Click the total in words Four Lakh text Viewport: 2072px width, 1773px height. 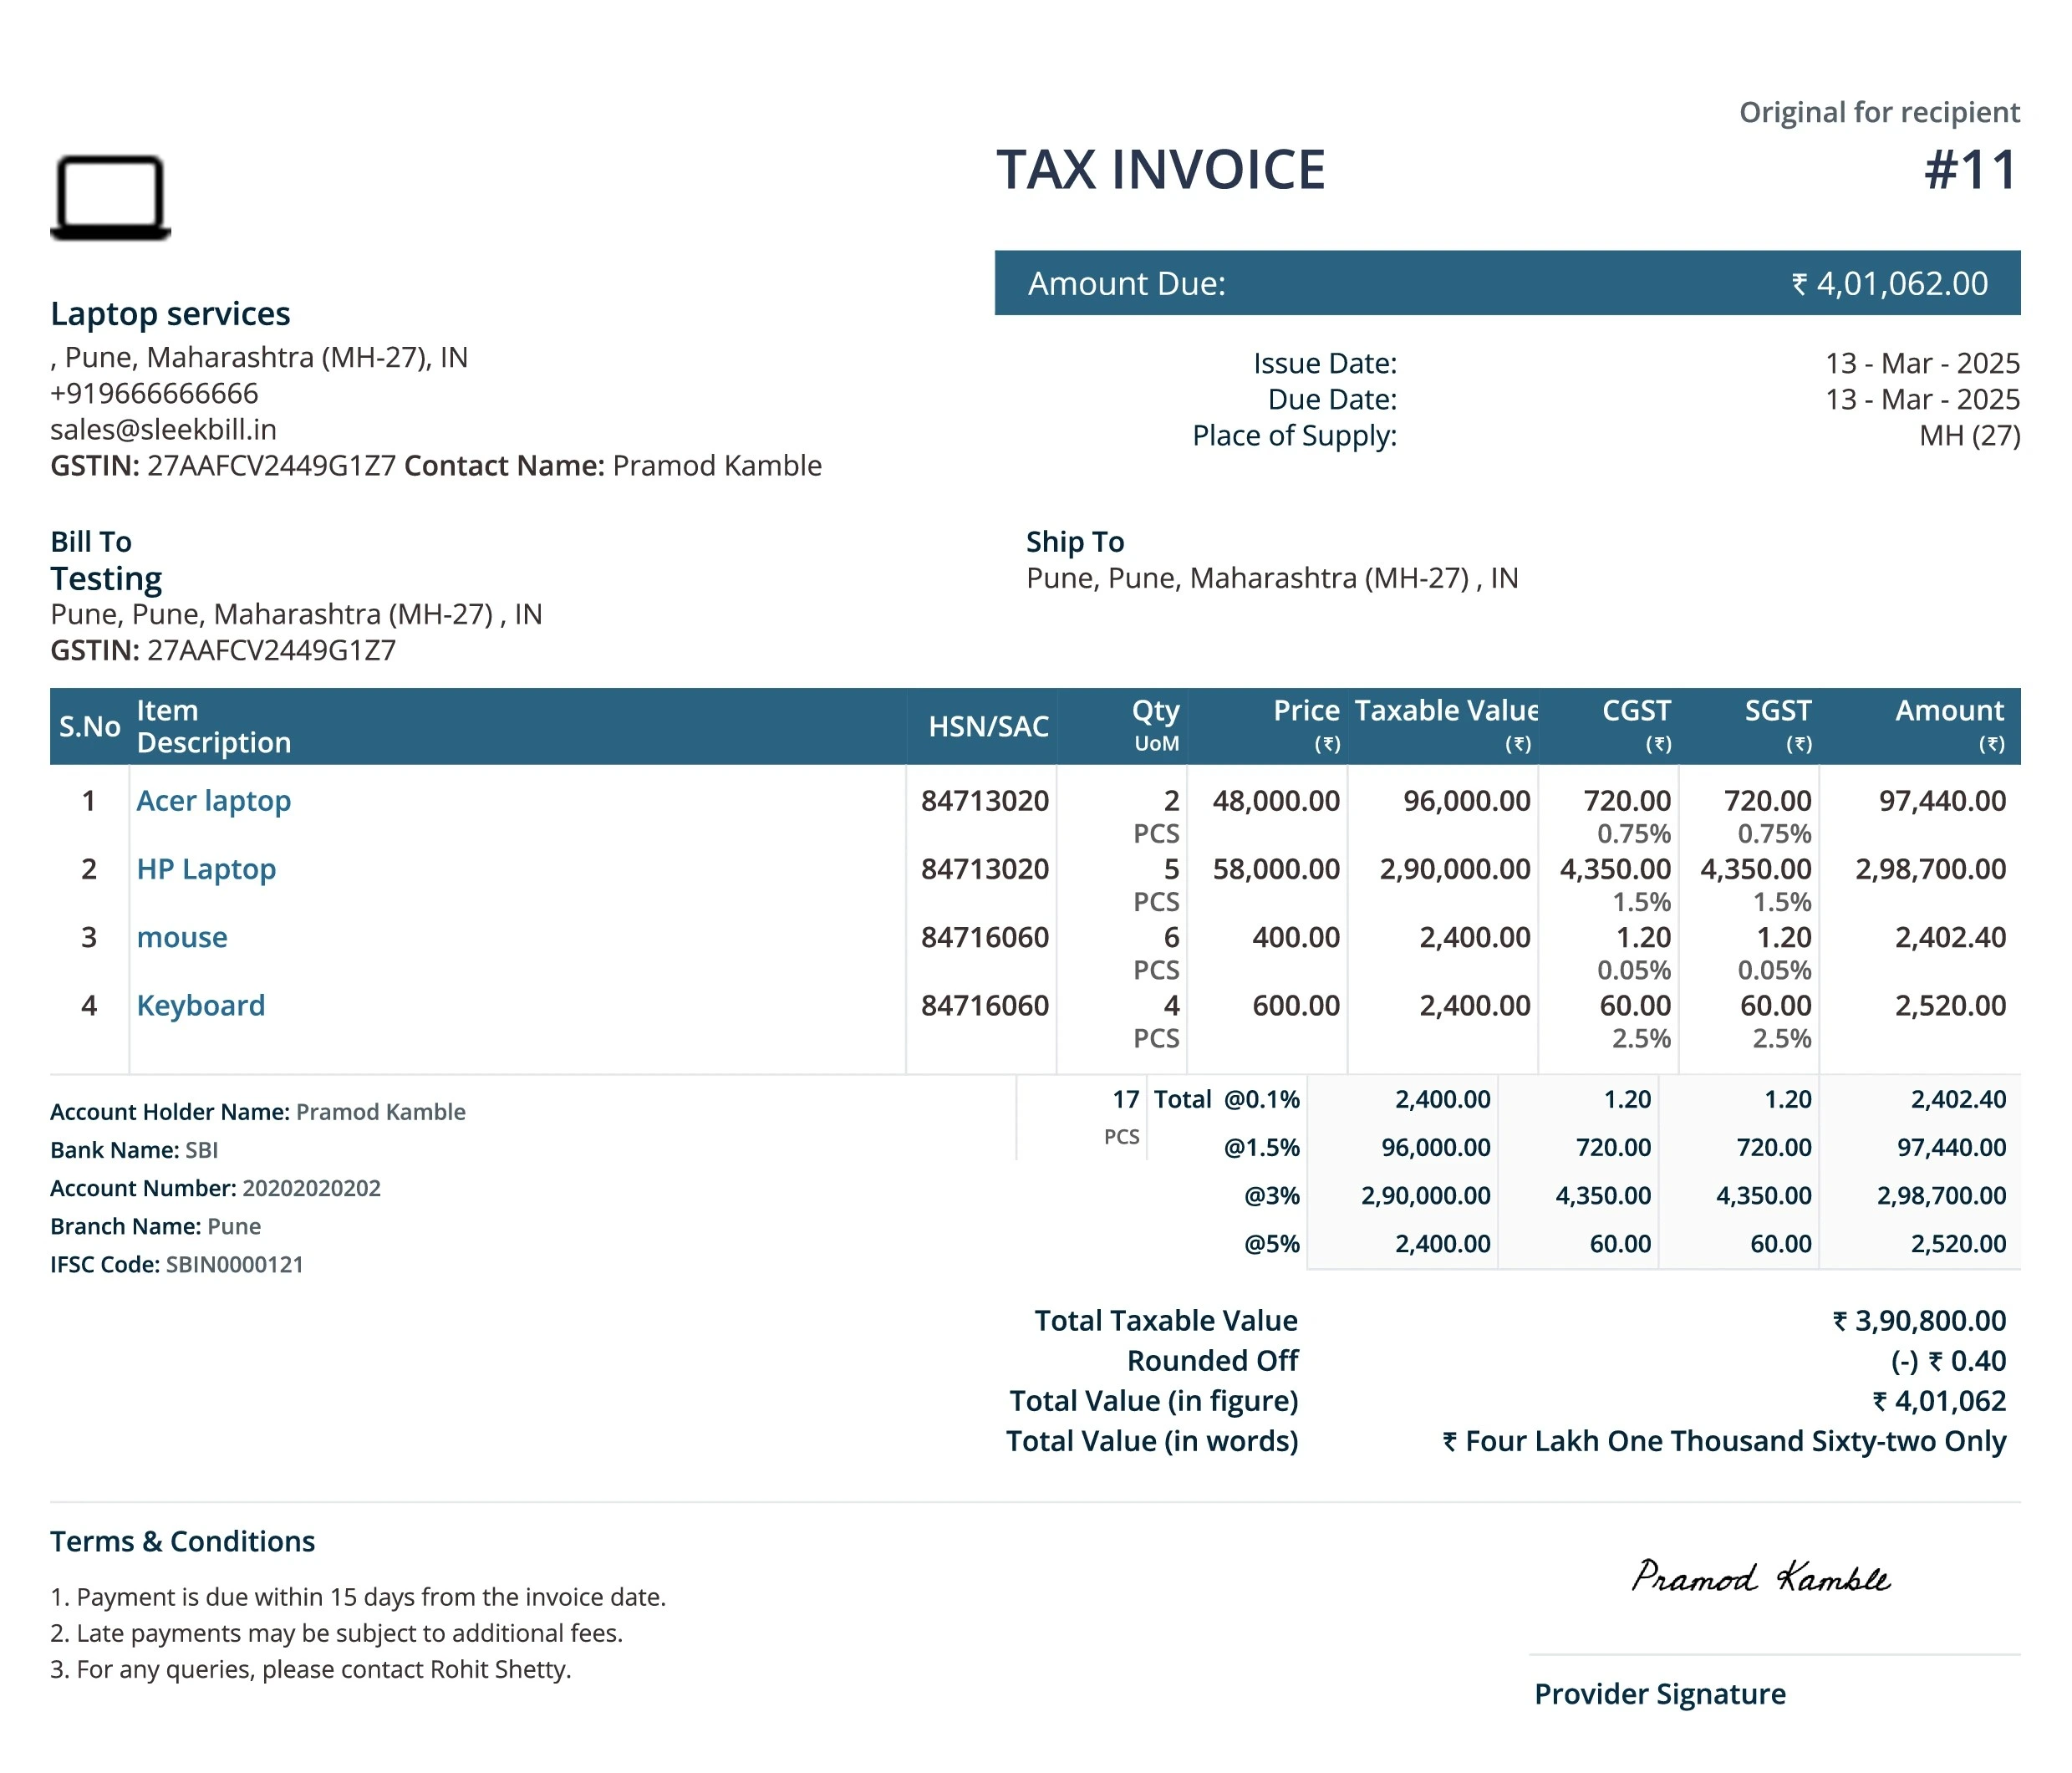(x=1724, y=1441)
